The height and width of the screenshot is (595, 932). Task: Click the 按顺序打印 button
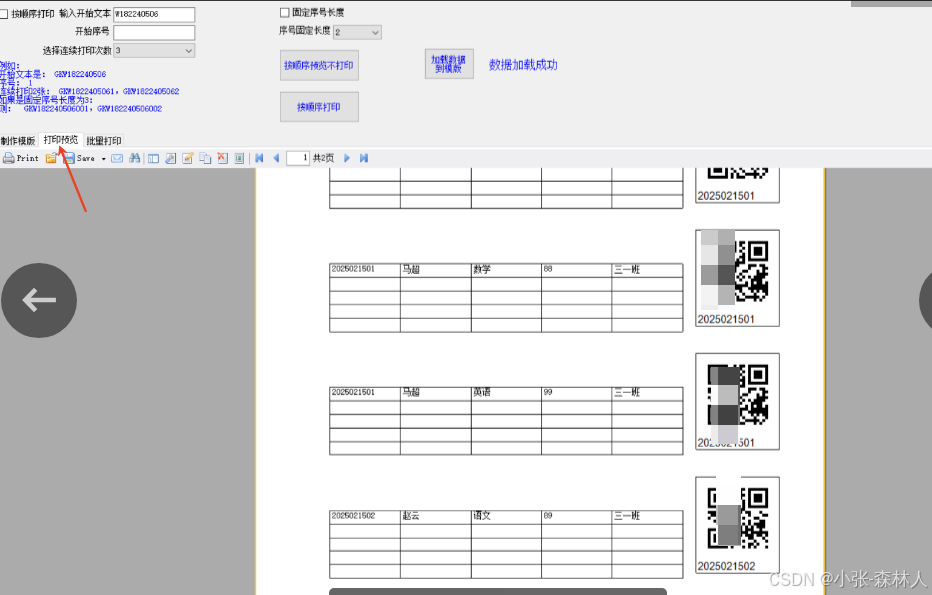(319, 107)
